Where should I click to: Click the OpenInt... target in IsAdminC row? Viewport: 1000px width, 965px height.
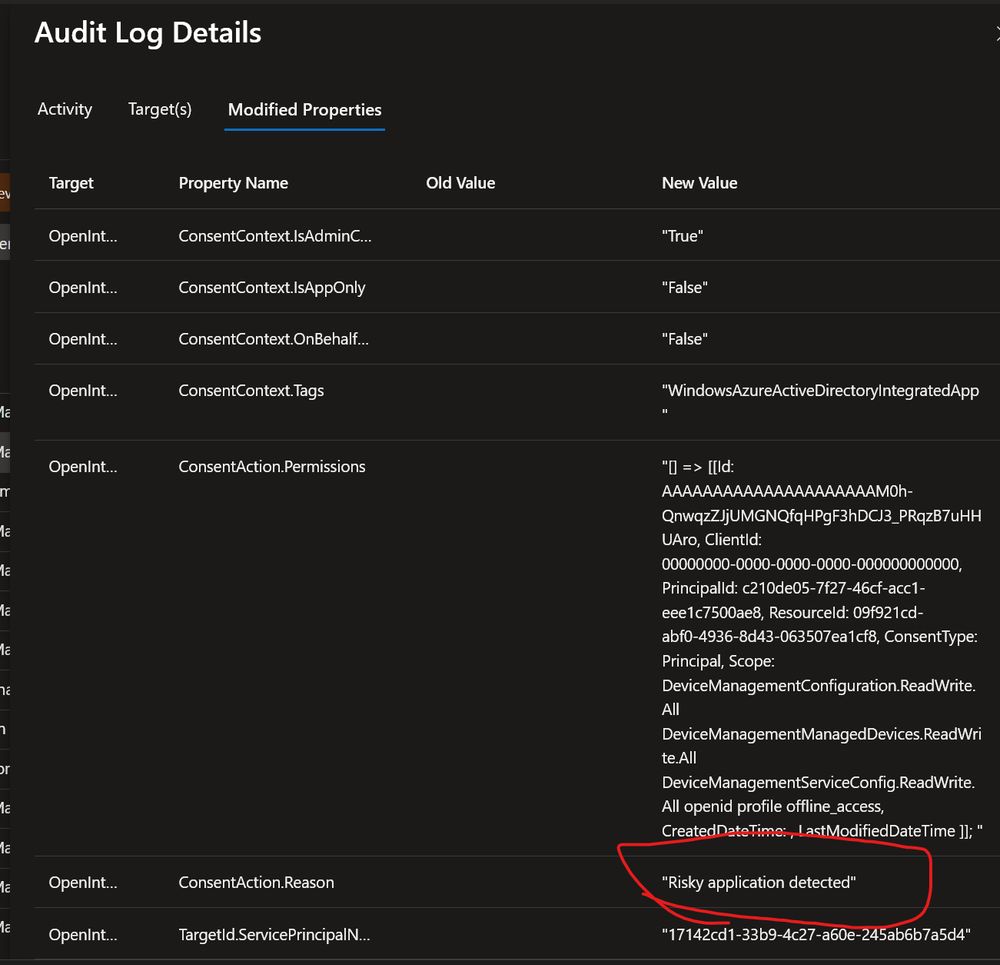83,236
